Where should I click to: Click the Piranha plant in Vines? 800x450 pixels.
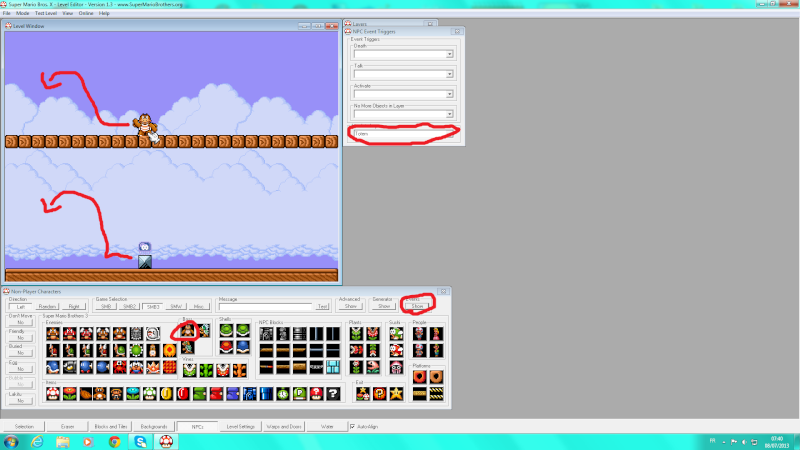189,370
